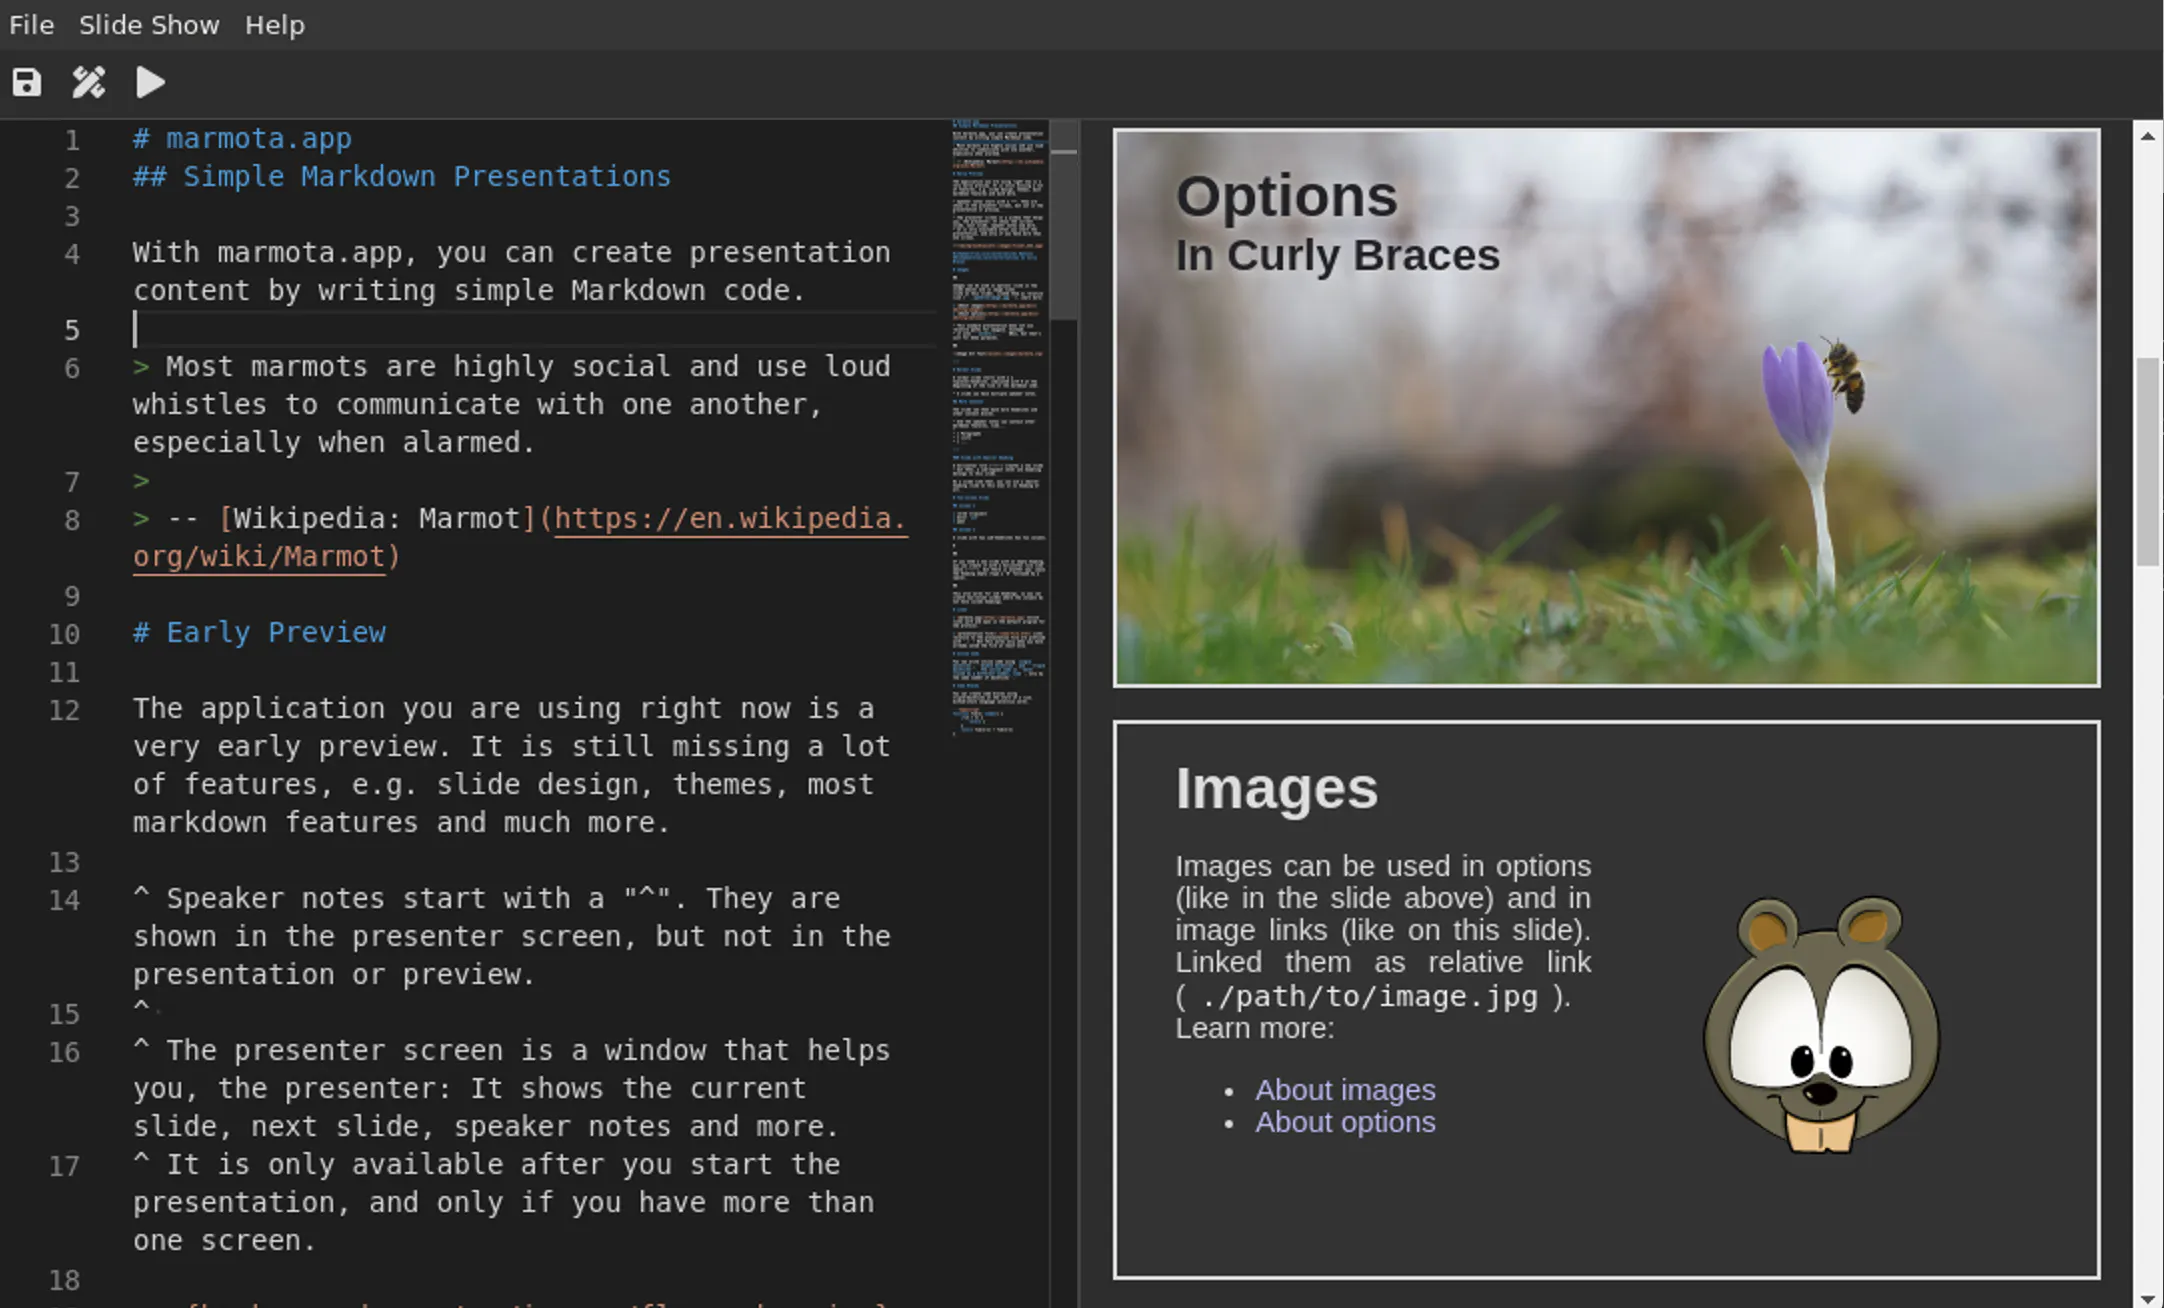Screen dimensions: 2164x1308
Task: Open the Slide Show menu
Action: pos(149,25)
